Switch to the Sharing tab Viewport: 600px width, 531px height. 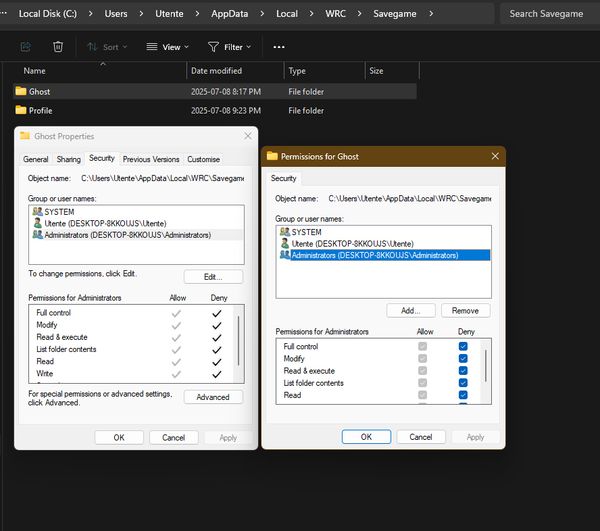point(69,159)
